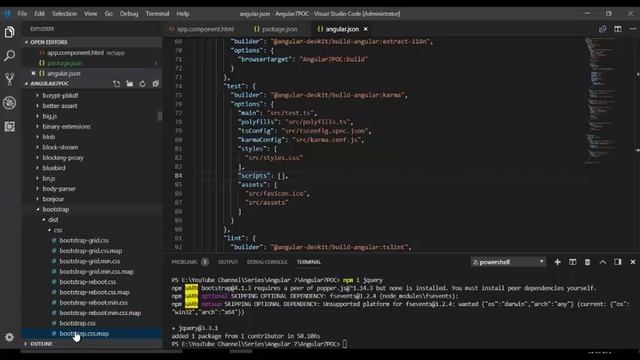Expand the Outline section
The image size is (640, 360).
point(41,344)
